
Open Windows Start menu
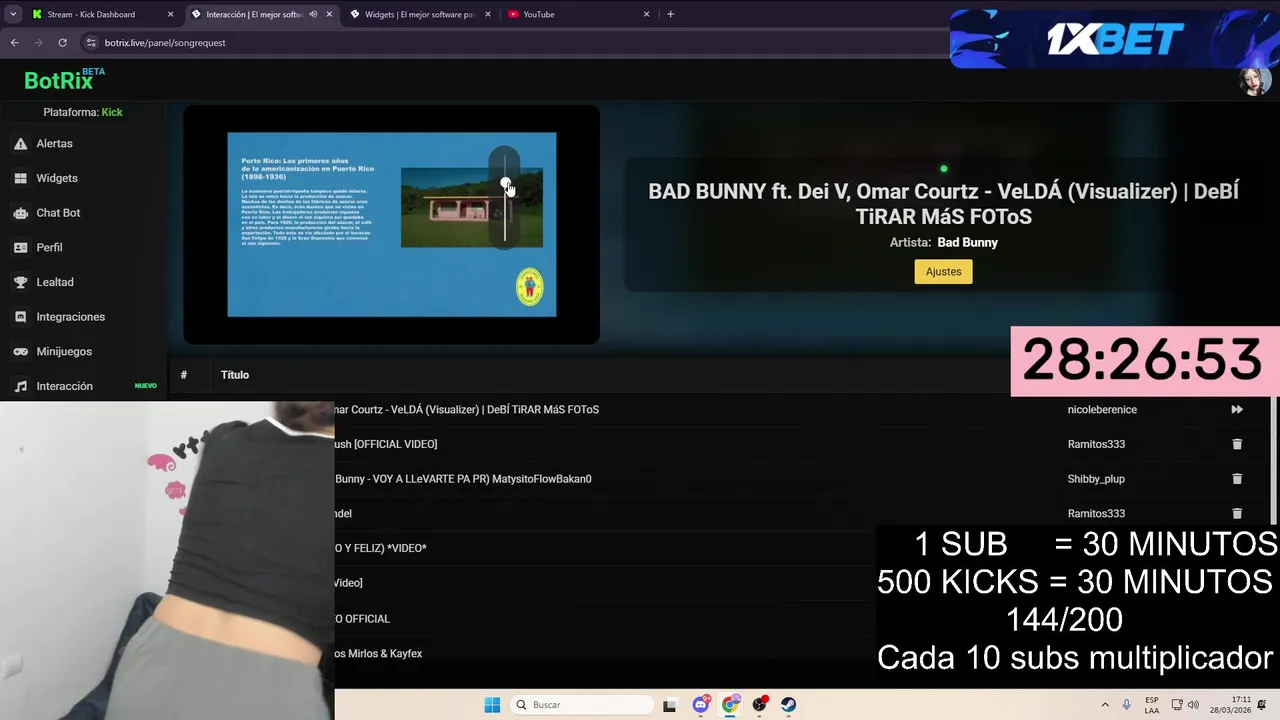(492, 705)
